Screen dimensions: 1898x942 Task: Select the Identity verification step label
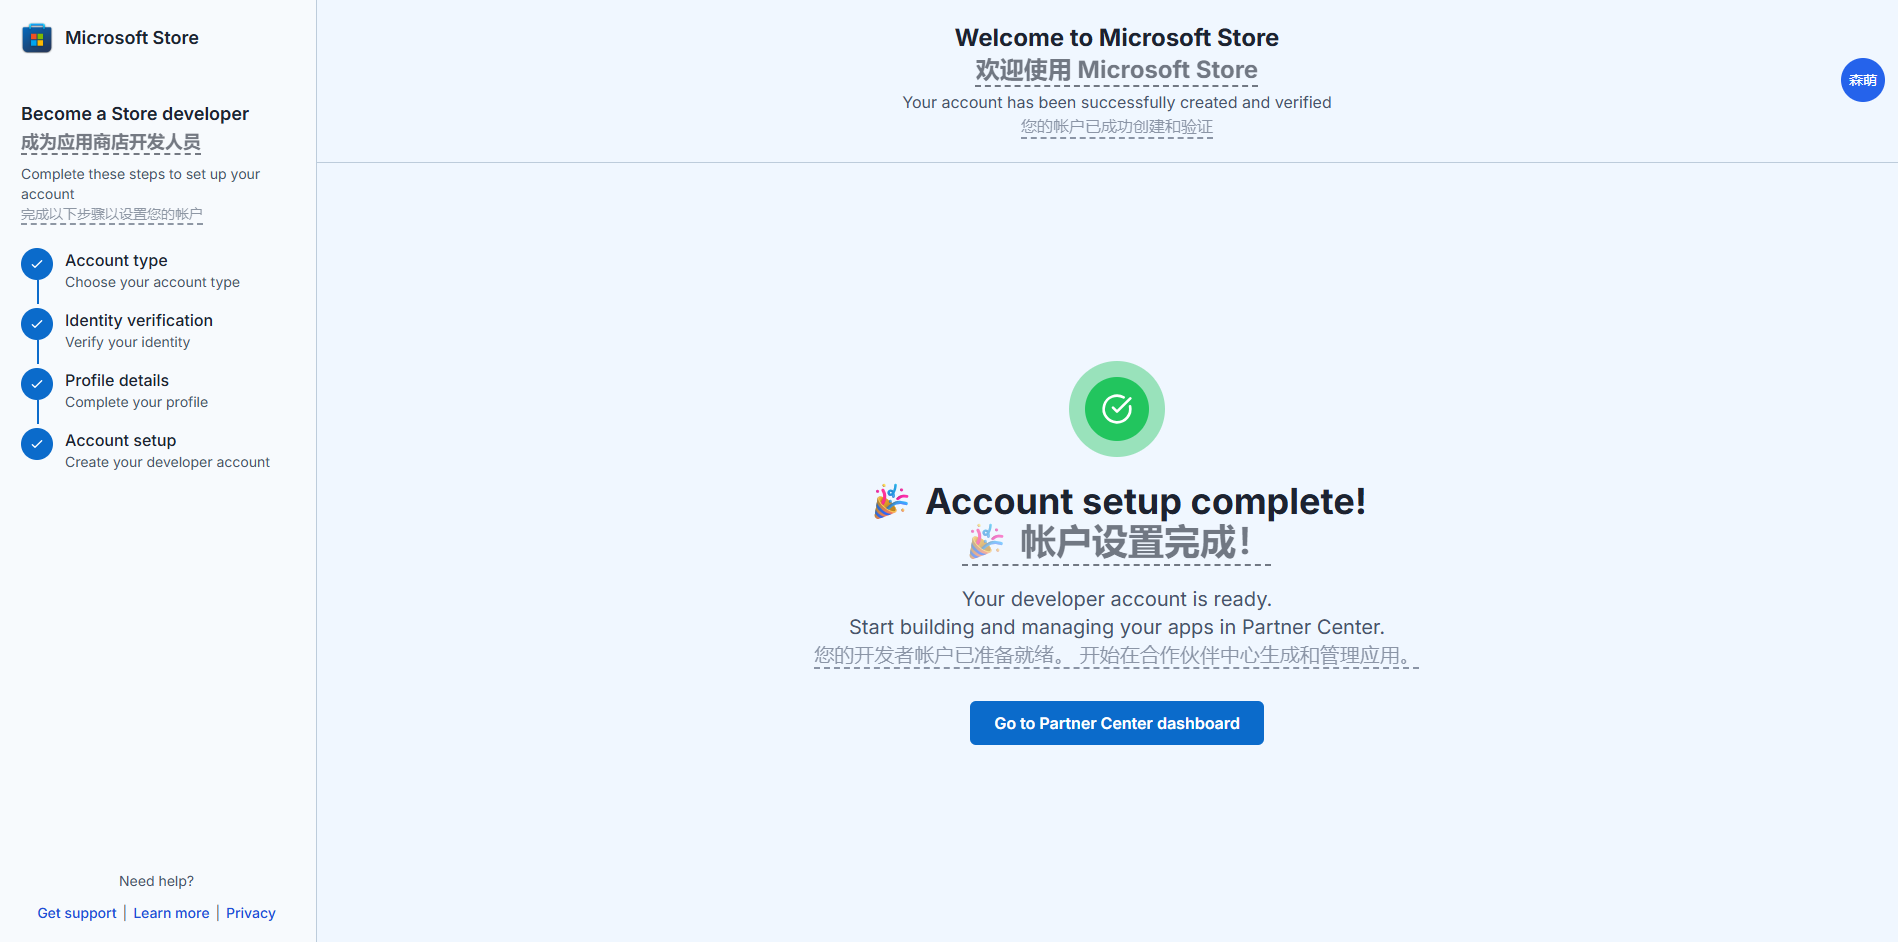coord(139,321)
